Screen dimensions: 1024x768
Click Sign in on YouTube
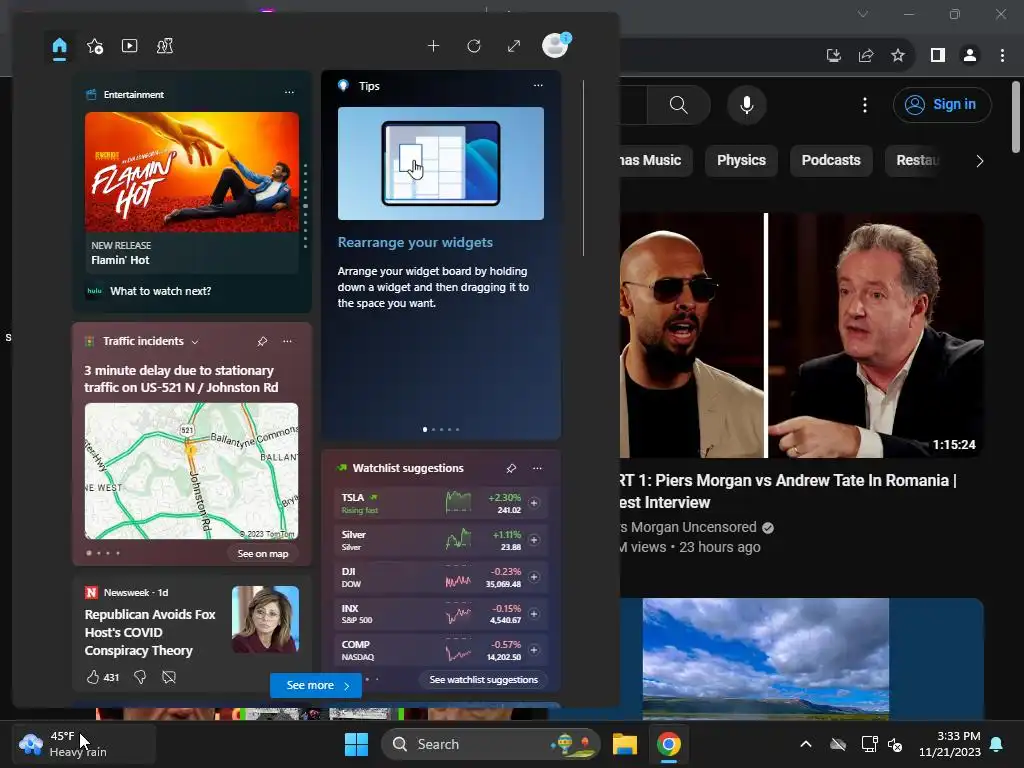[942, 104]
